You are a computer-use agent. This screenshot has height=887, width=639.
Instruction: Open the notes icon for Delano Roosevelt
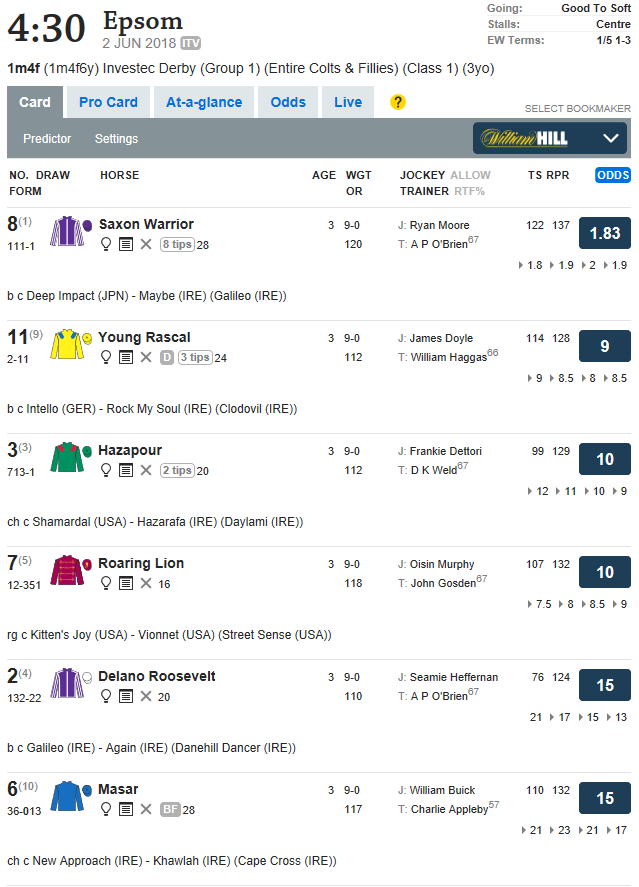point(126,696)
